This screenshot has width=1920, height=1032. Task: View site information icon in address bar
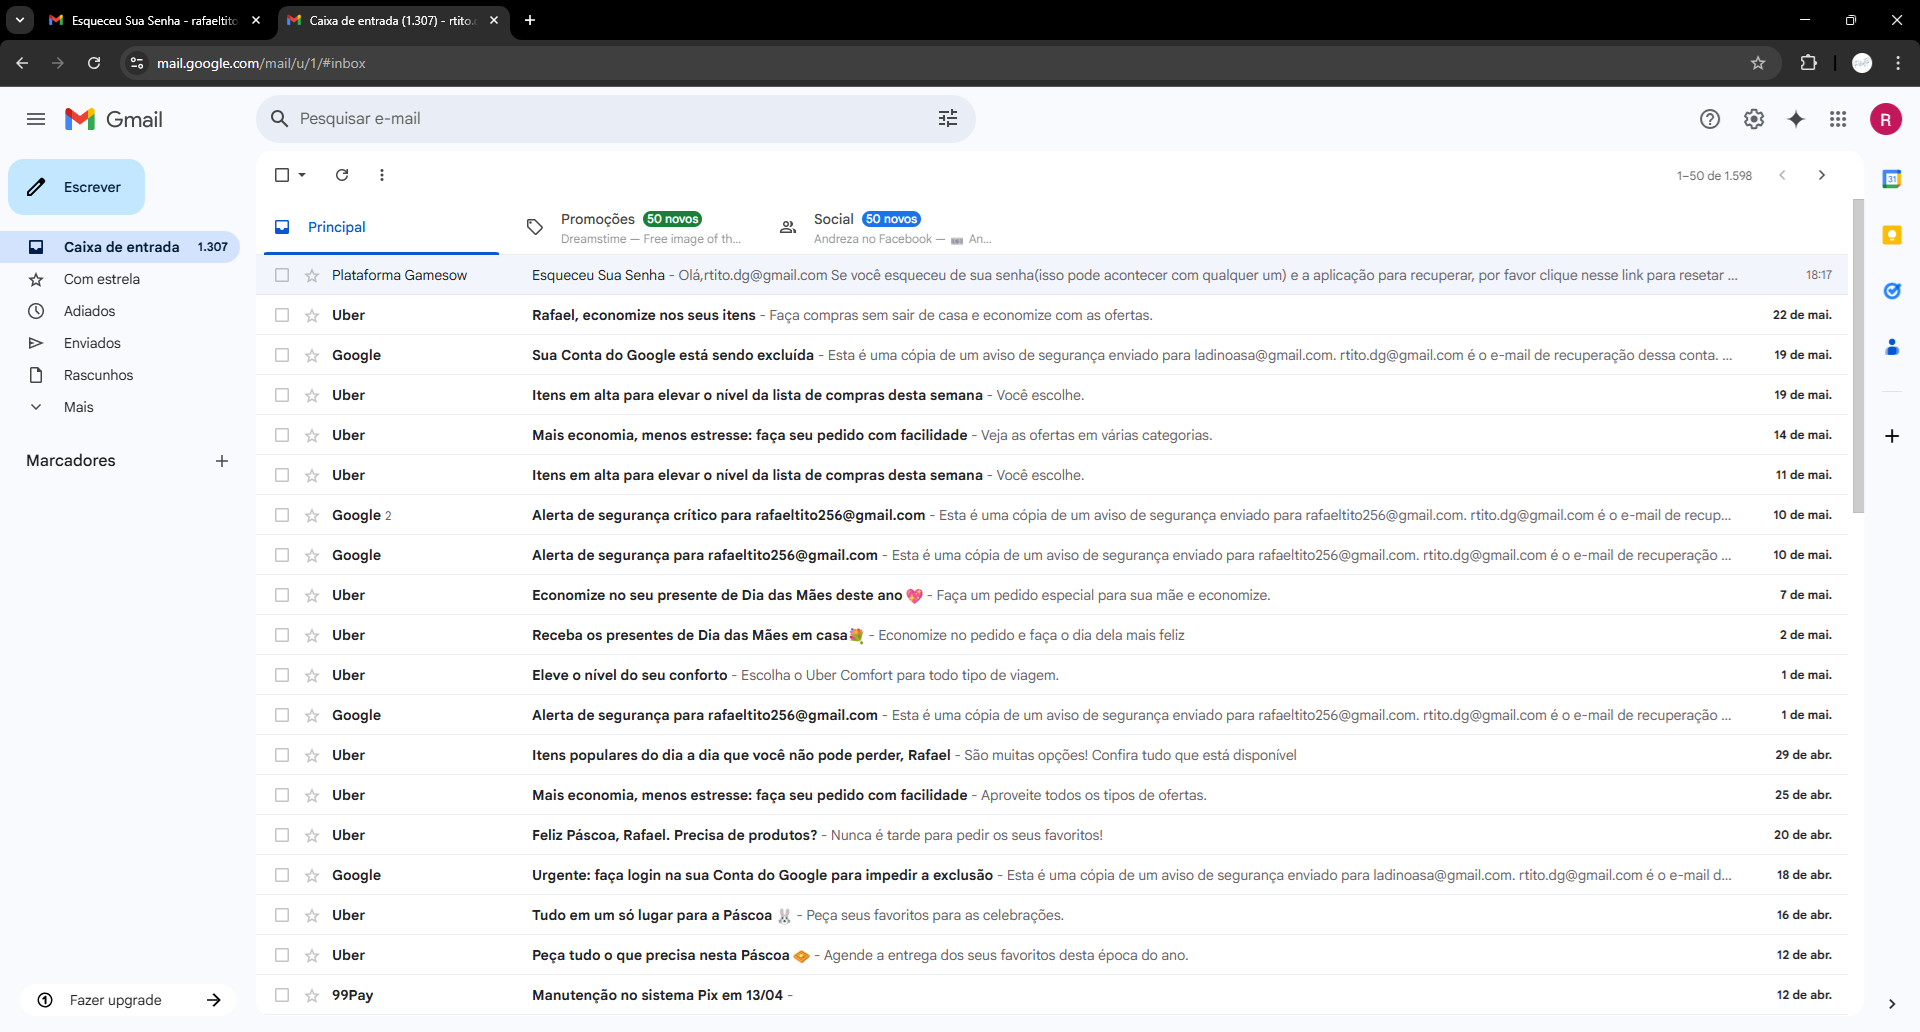(x=137, y=63)
